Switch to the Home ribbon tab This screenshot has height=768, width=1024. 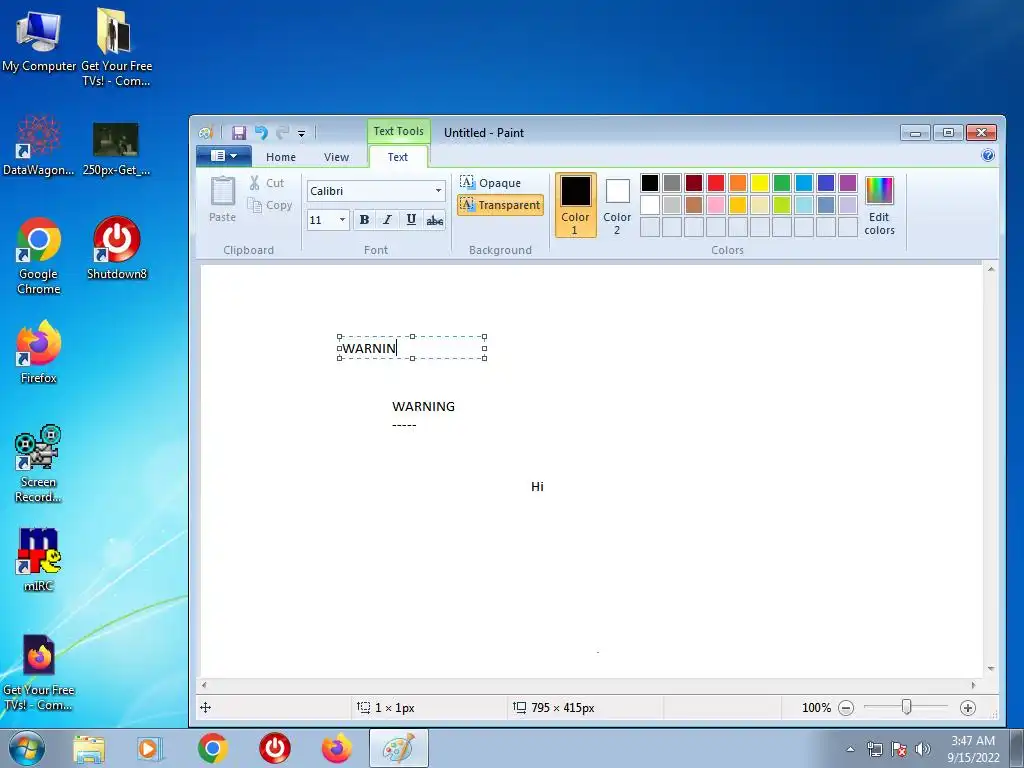click(x=281, y=157)
